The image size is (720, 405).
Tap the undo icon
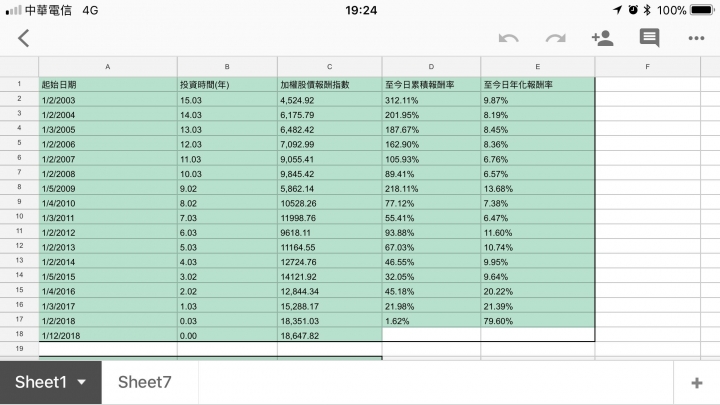tap(508, 38)
